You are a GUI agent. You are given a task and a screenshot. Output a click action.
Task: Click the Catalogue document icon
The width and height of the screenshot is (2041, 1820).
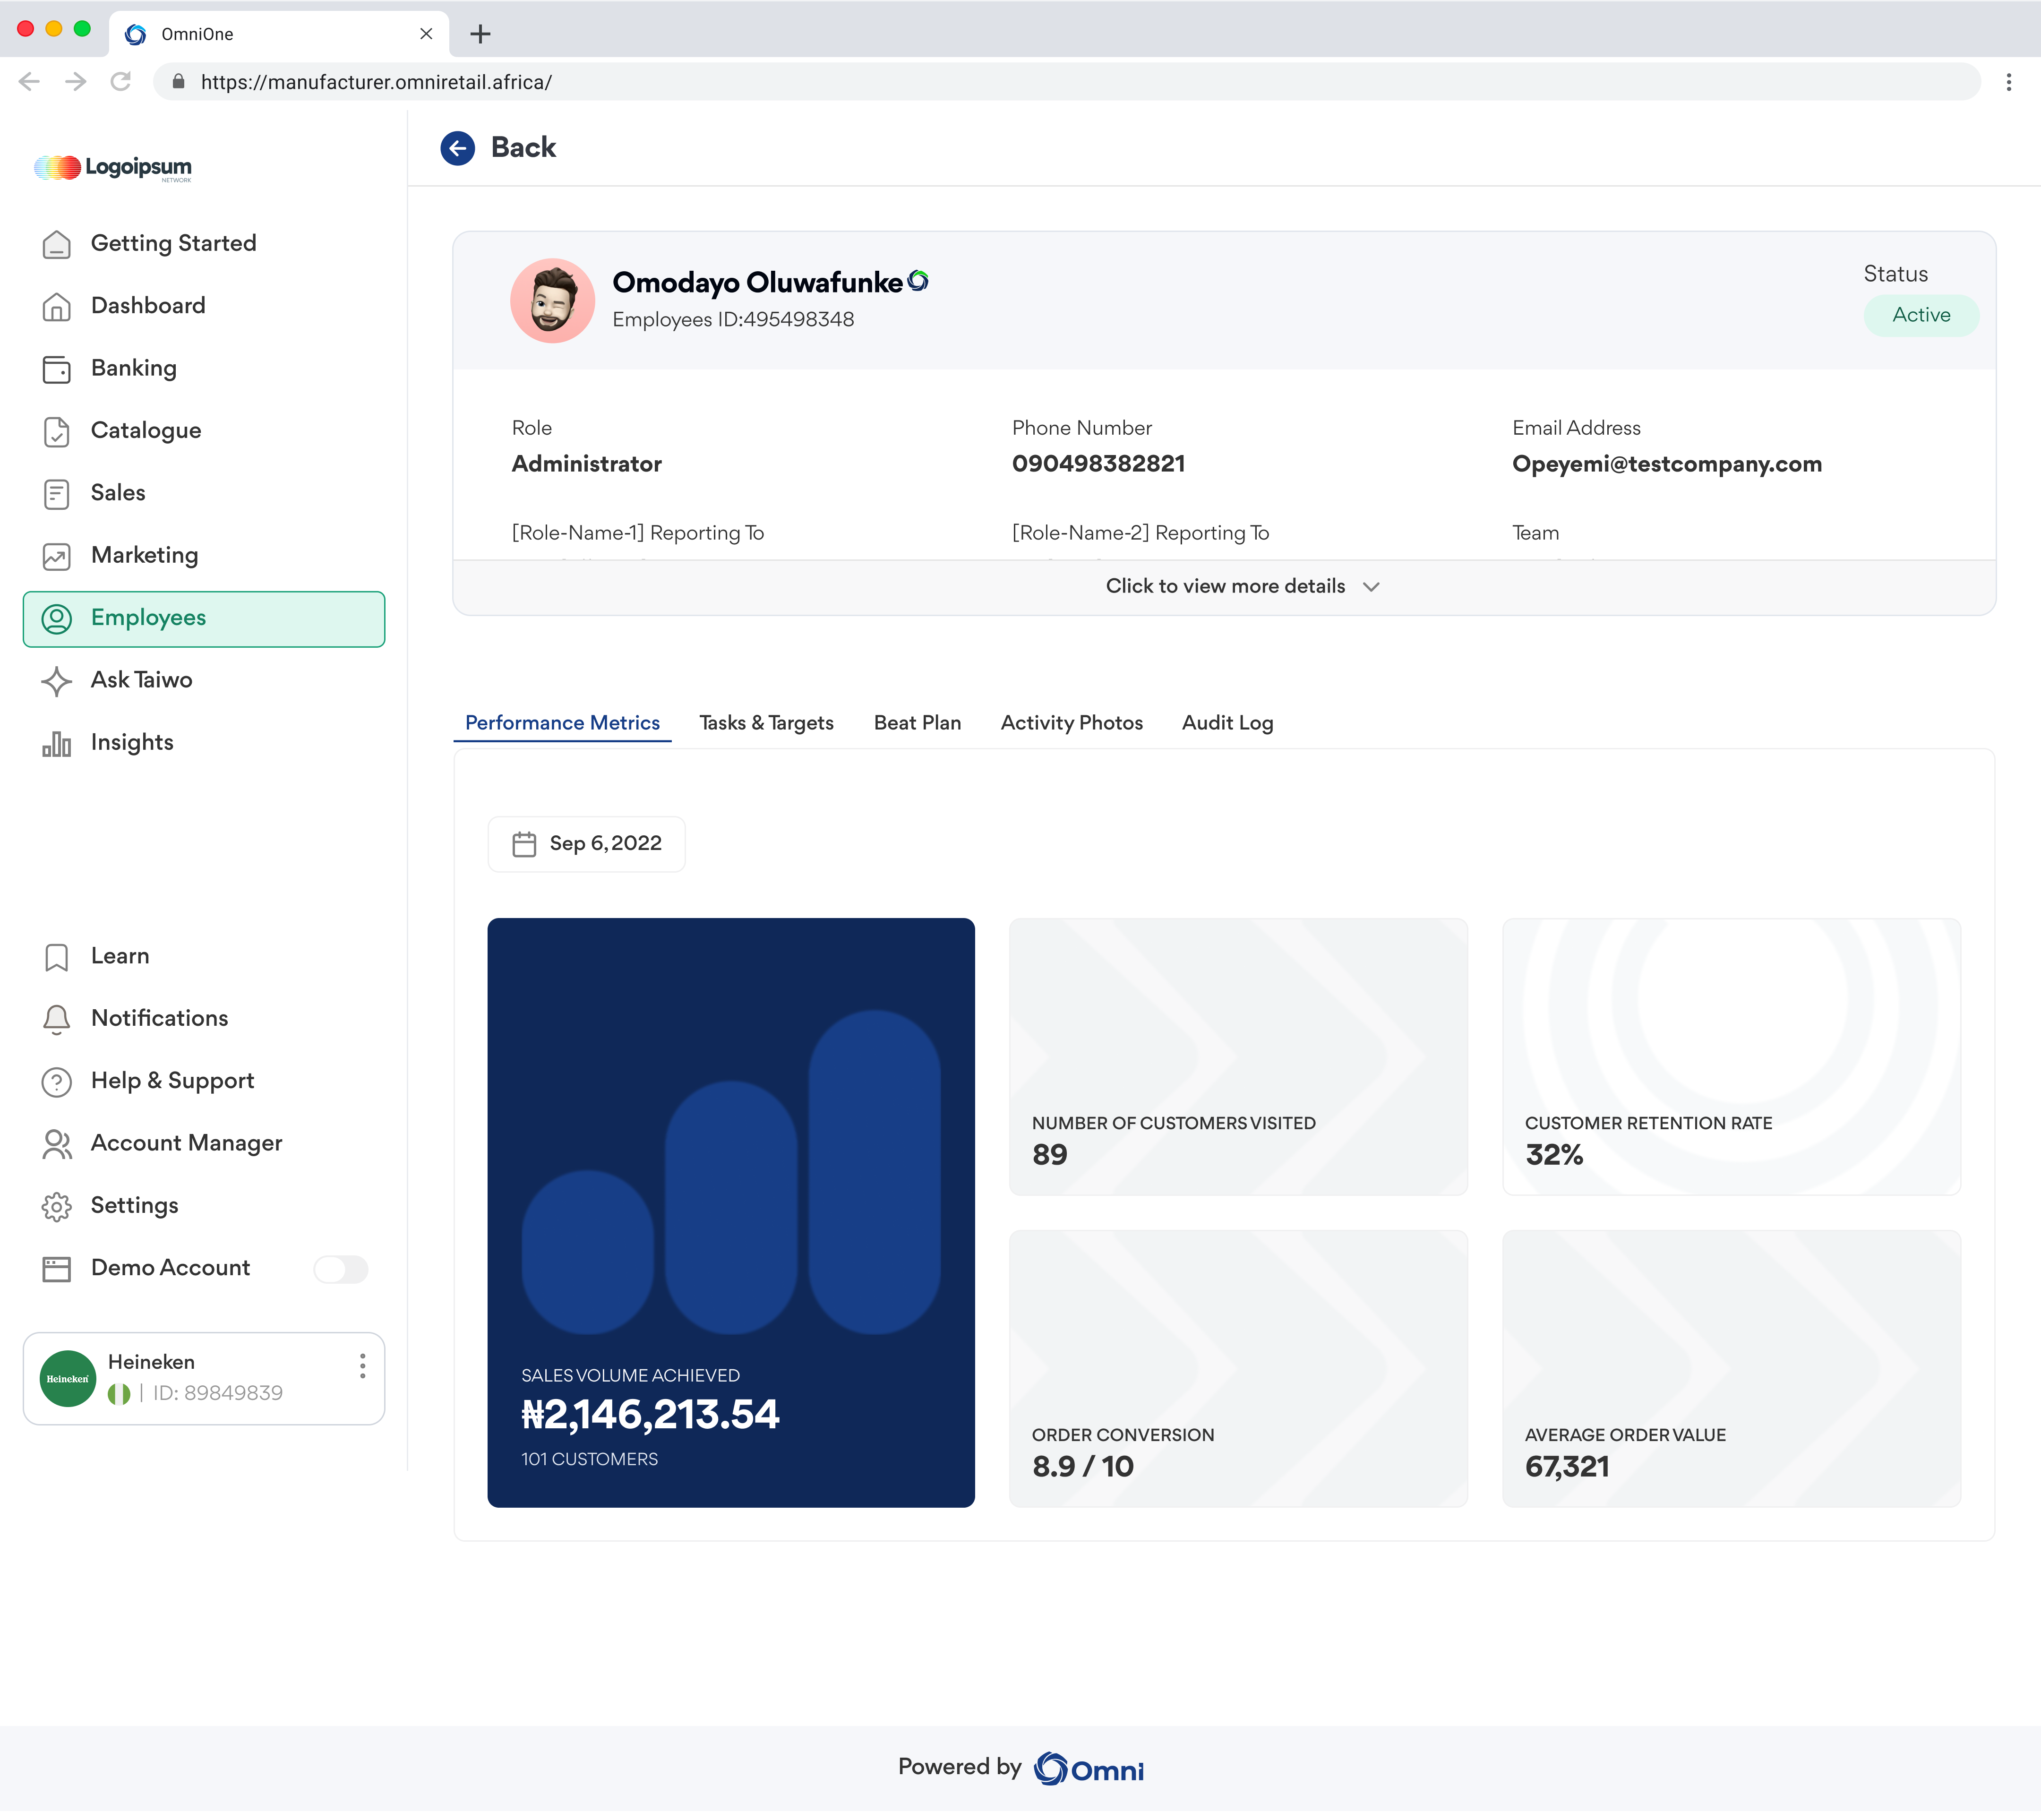tap(57, 432)
